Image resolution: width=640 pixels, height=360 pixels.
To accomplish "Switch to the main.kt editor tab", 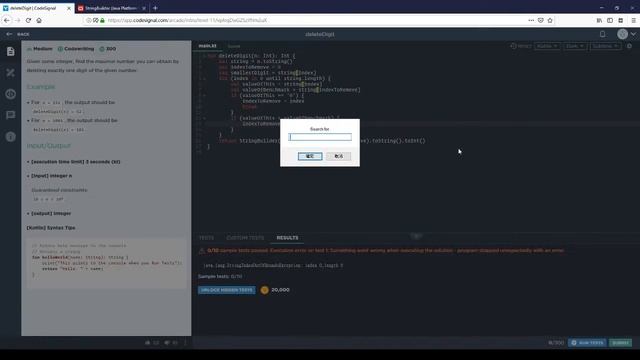I will (207, 46).
